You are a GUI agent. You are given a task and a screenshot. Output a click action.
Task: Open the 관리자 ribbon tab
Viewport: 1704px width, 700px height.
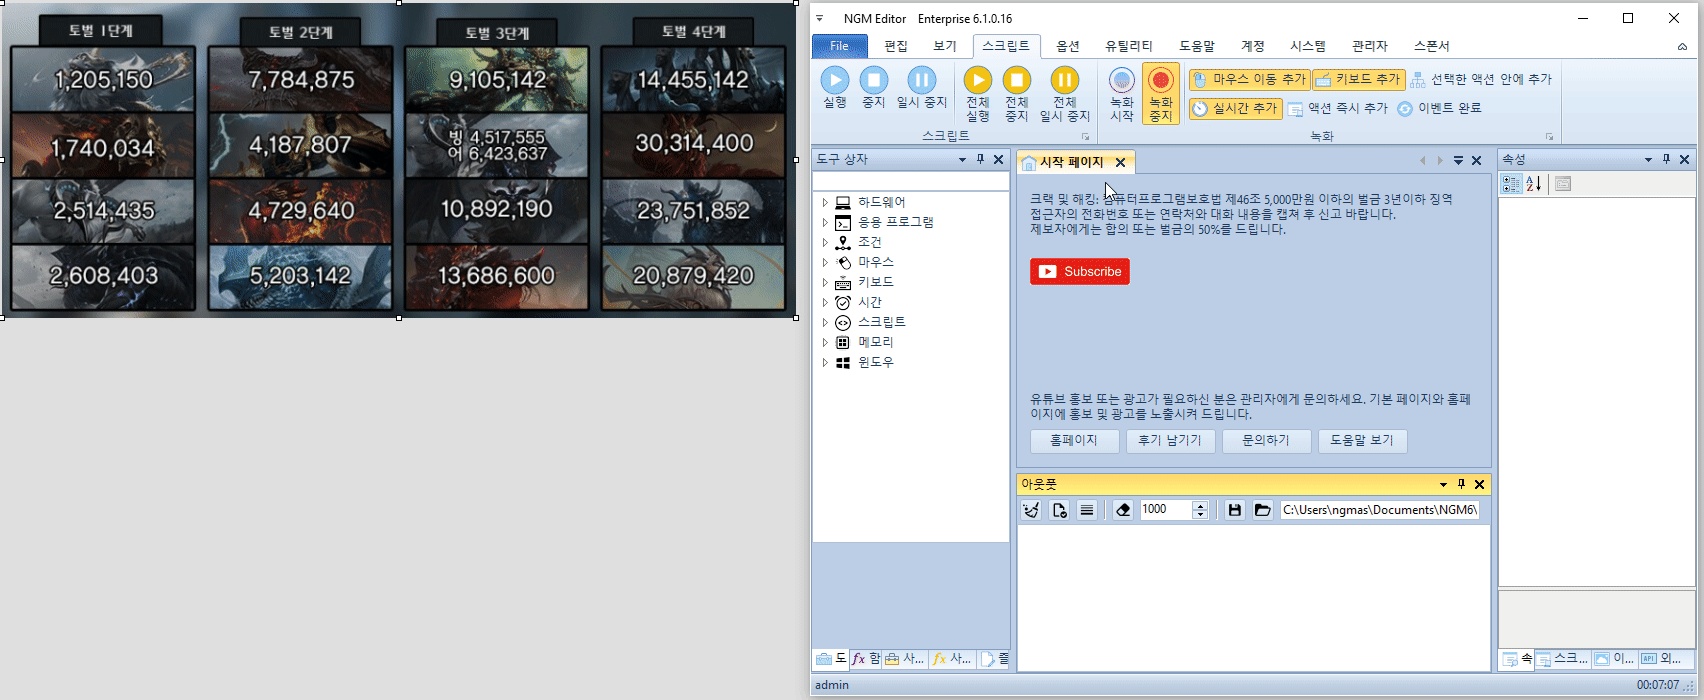click(1370, 46)
